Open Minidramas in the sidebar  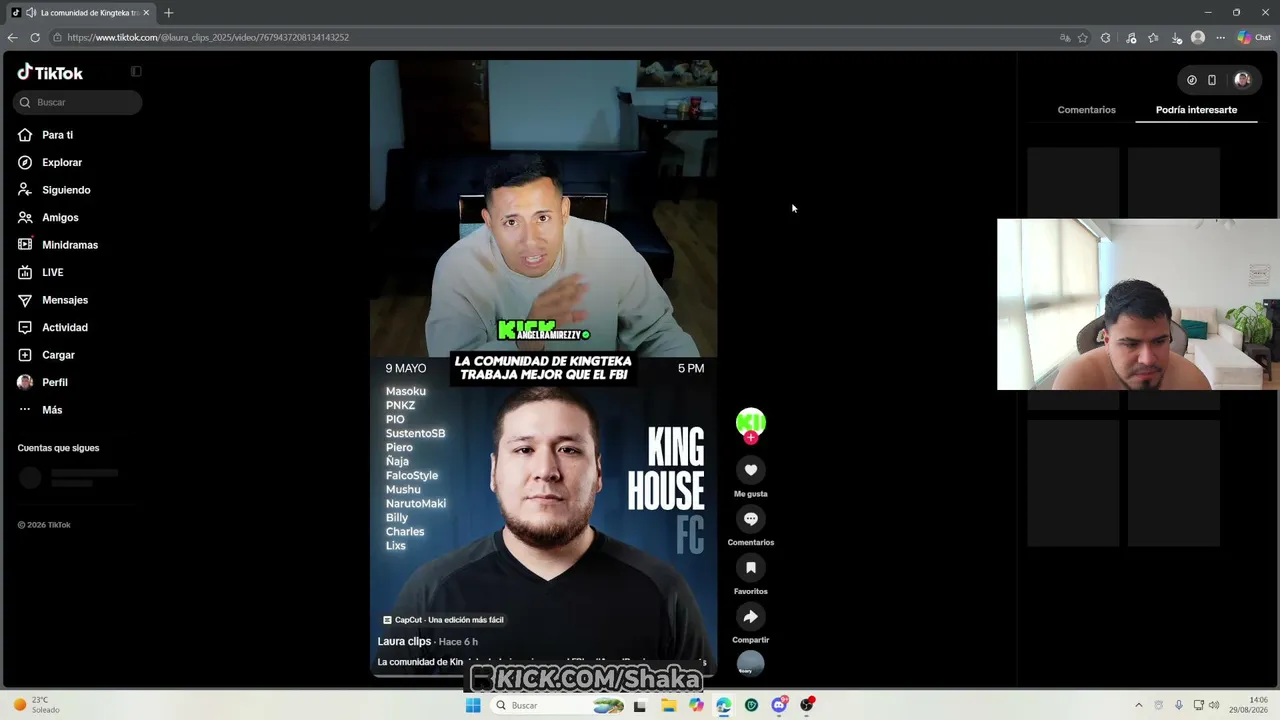coord(58,245)
